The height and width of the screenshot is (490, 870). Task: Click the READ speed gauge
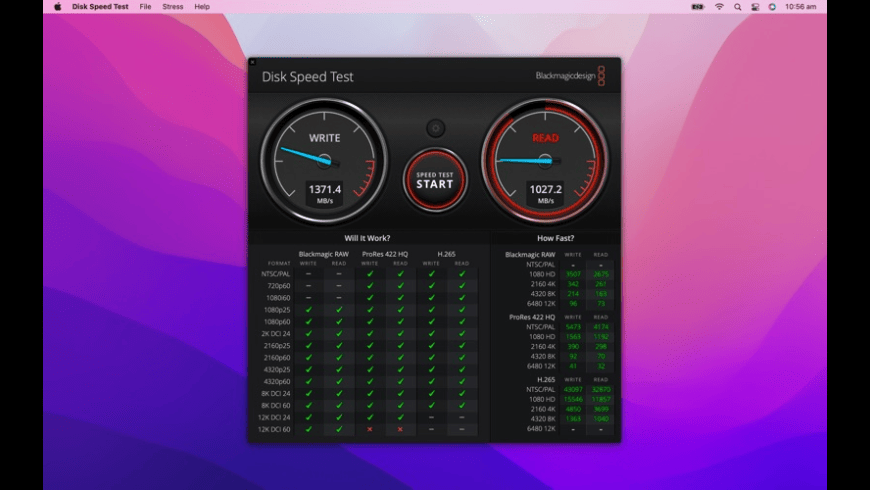tap(545, 161)
